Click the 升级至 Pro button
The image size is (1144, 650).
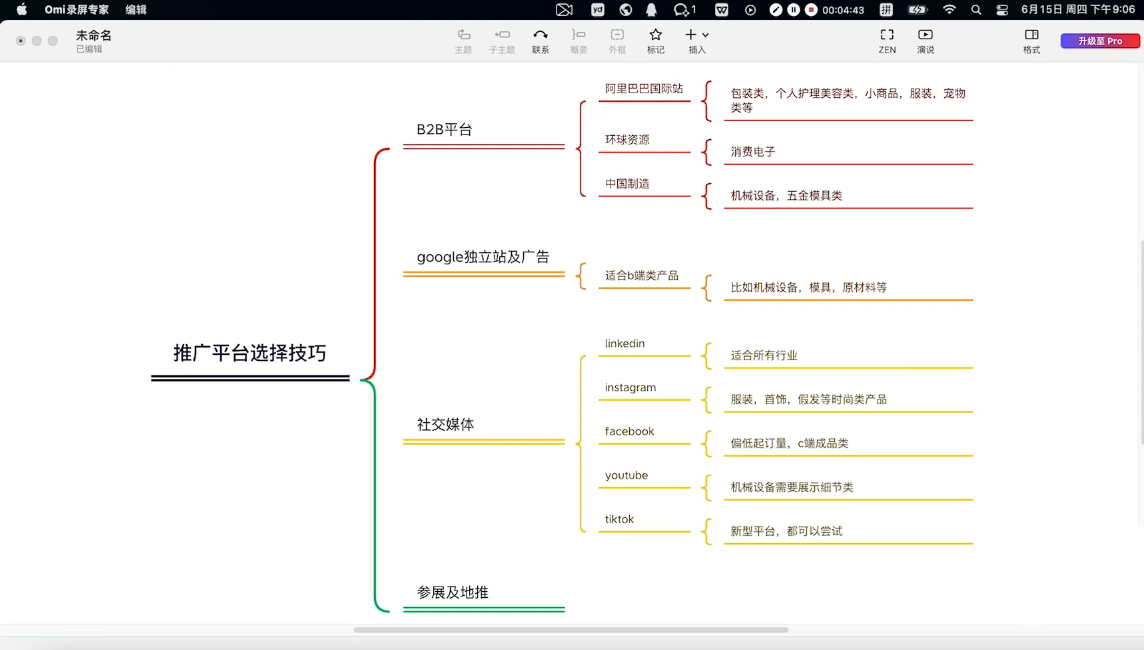[1100, 41]
